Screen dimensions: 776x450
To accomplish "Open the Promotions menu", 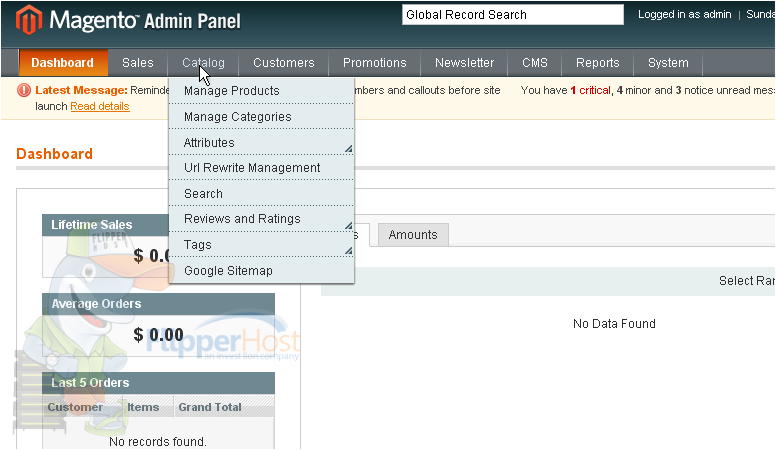I will pyautogui.click(x=375, y=63).
